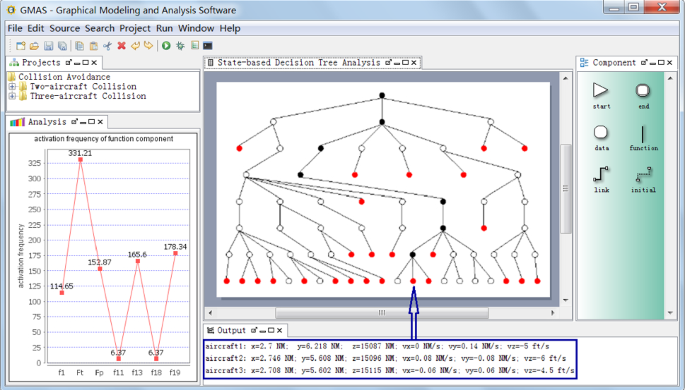Select the end component
Viewport: 685px width, 390px height.
point(643,91)
